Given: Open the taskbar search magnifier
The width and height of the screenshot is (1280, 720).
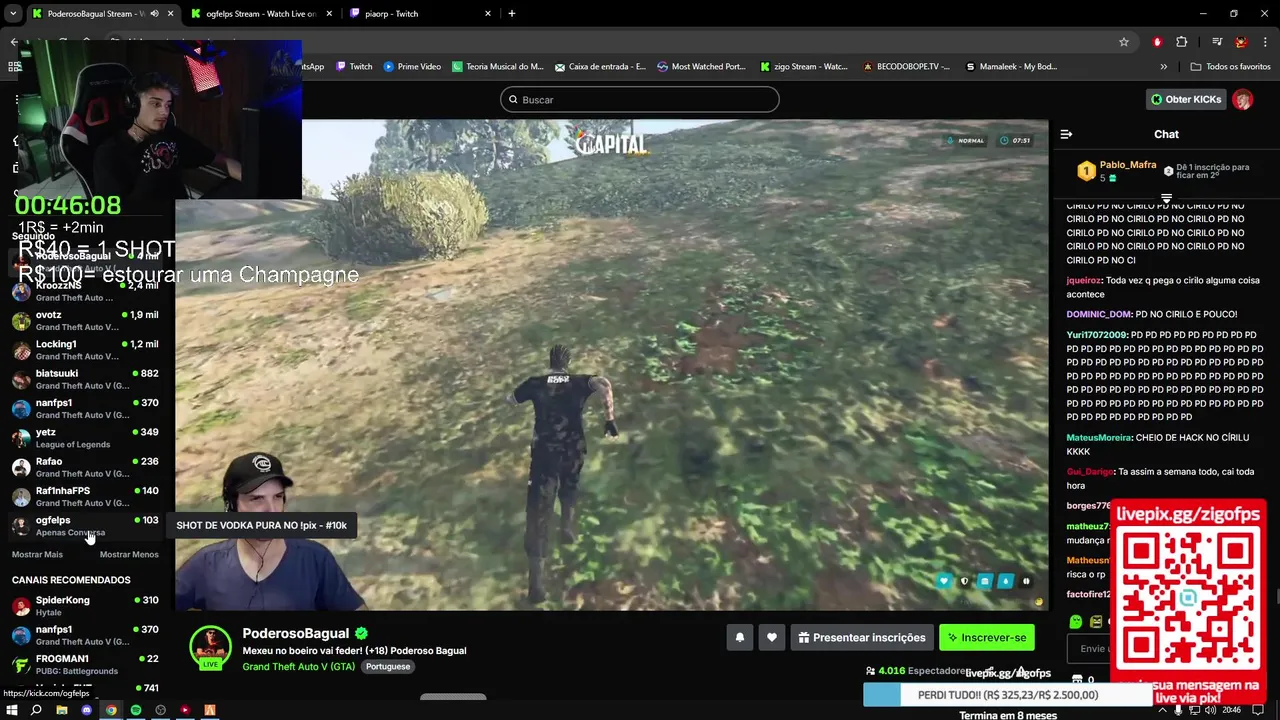Looking at the screenshot, I should (36, 710).
